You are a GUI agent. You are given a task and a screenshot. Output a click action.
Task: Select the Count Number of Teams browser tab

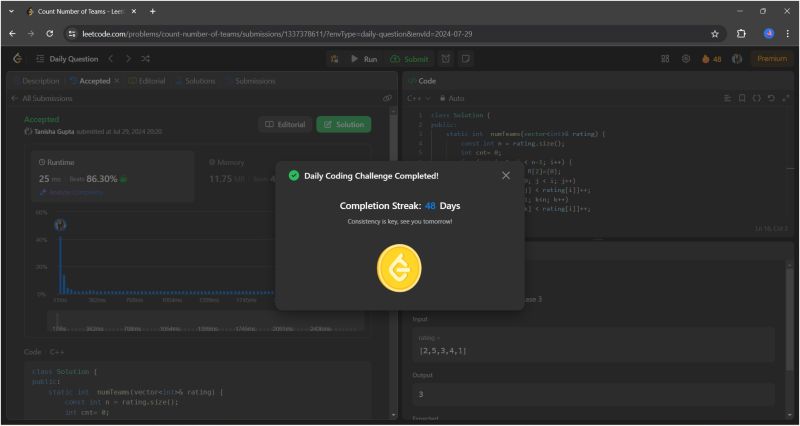82,11
